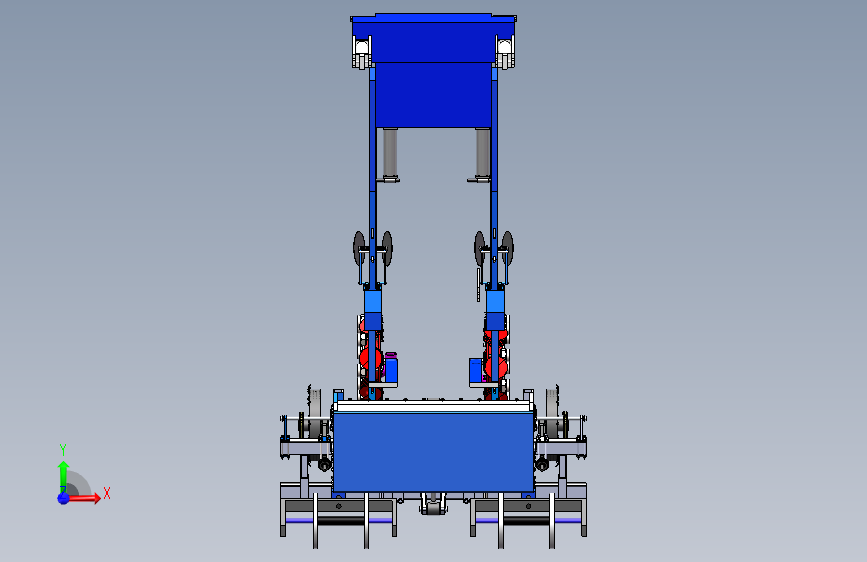Select the center hitch below blue box

click(x=434, y=503)
